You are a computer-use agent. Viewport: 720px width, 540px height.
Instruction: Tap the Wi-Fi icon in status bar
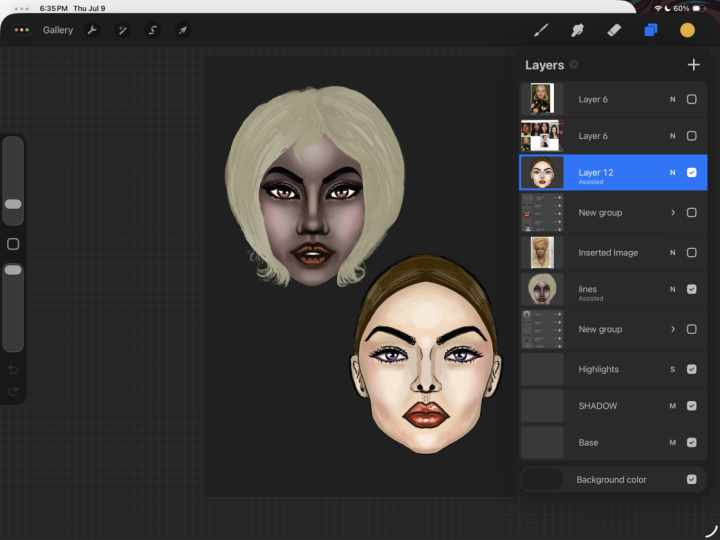[x=658, y=8]
